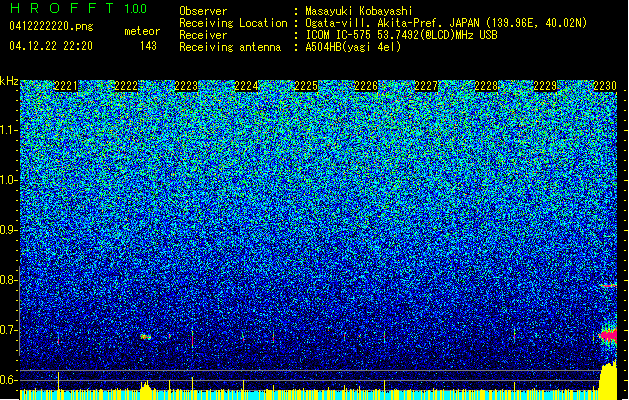
Task: Click the date stamp 04.12.22 22:20
Action: point(51,46)
